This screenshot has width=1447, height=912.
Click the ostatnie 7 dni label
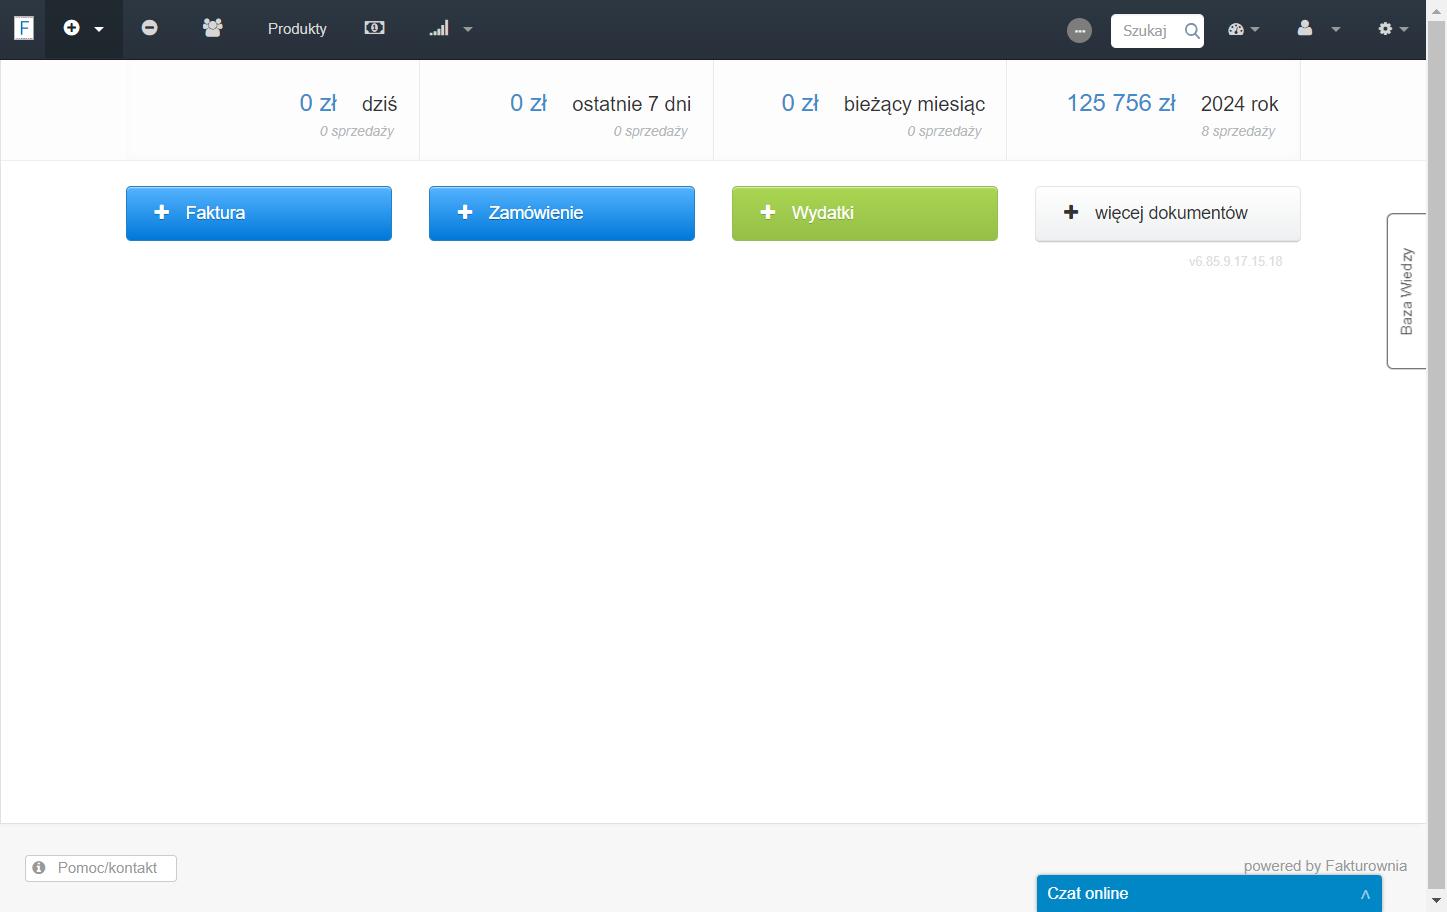pos(632,104)
